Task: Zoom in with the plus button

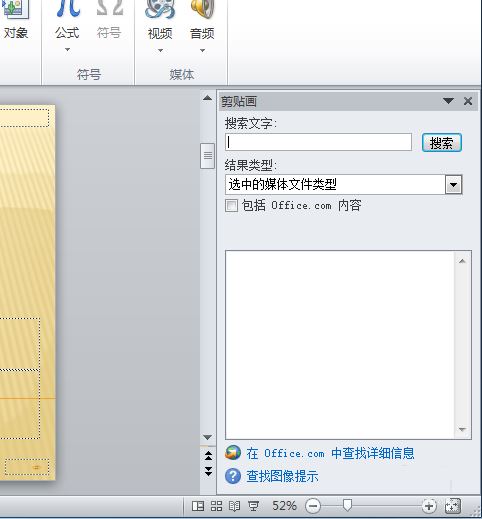Action: [x=429, y=506]
